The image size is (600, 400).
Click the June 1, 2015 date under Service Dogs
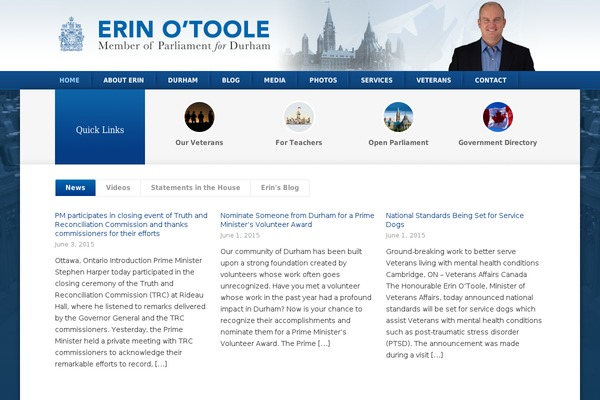tap(405, 235)
